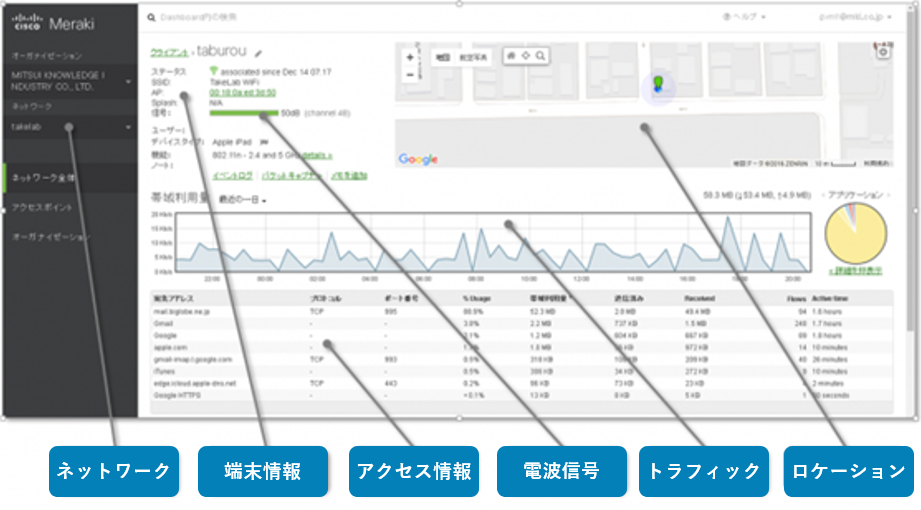Open the ヘルプ help menu

[744, 17]
